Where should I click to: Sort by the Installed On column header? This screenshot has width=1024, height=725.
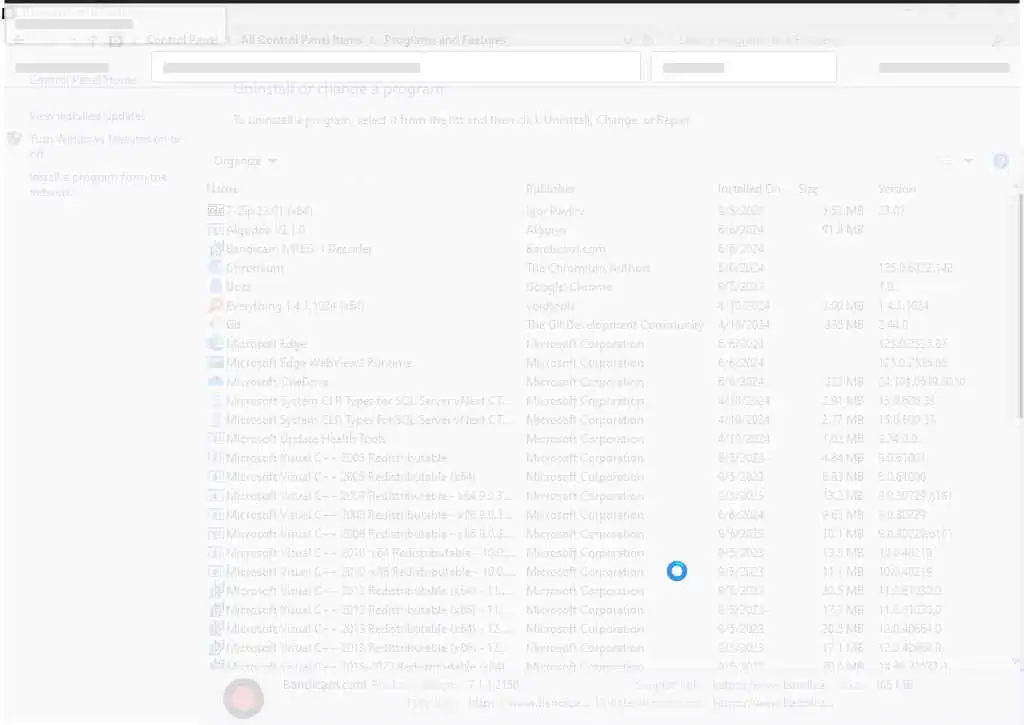point(748,189)
